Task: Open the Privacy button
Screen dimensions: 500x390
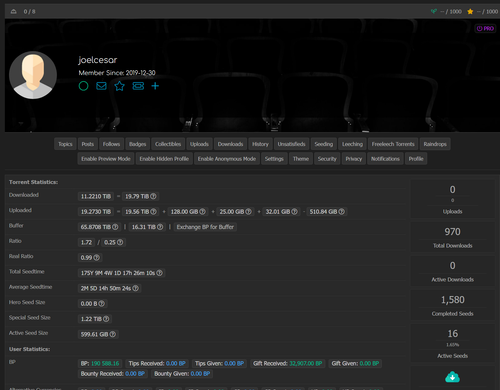Action: click(x=354, y=159)
